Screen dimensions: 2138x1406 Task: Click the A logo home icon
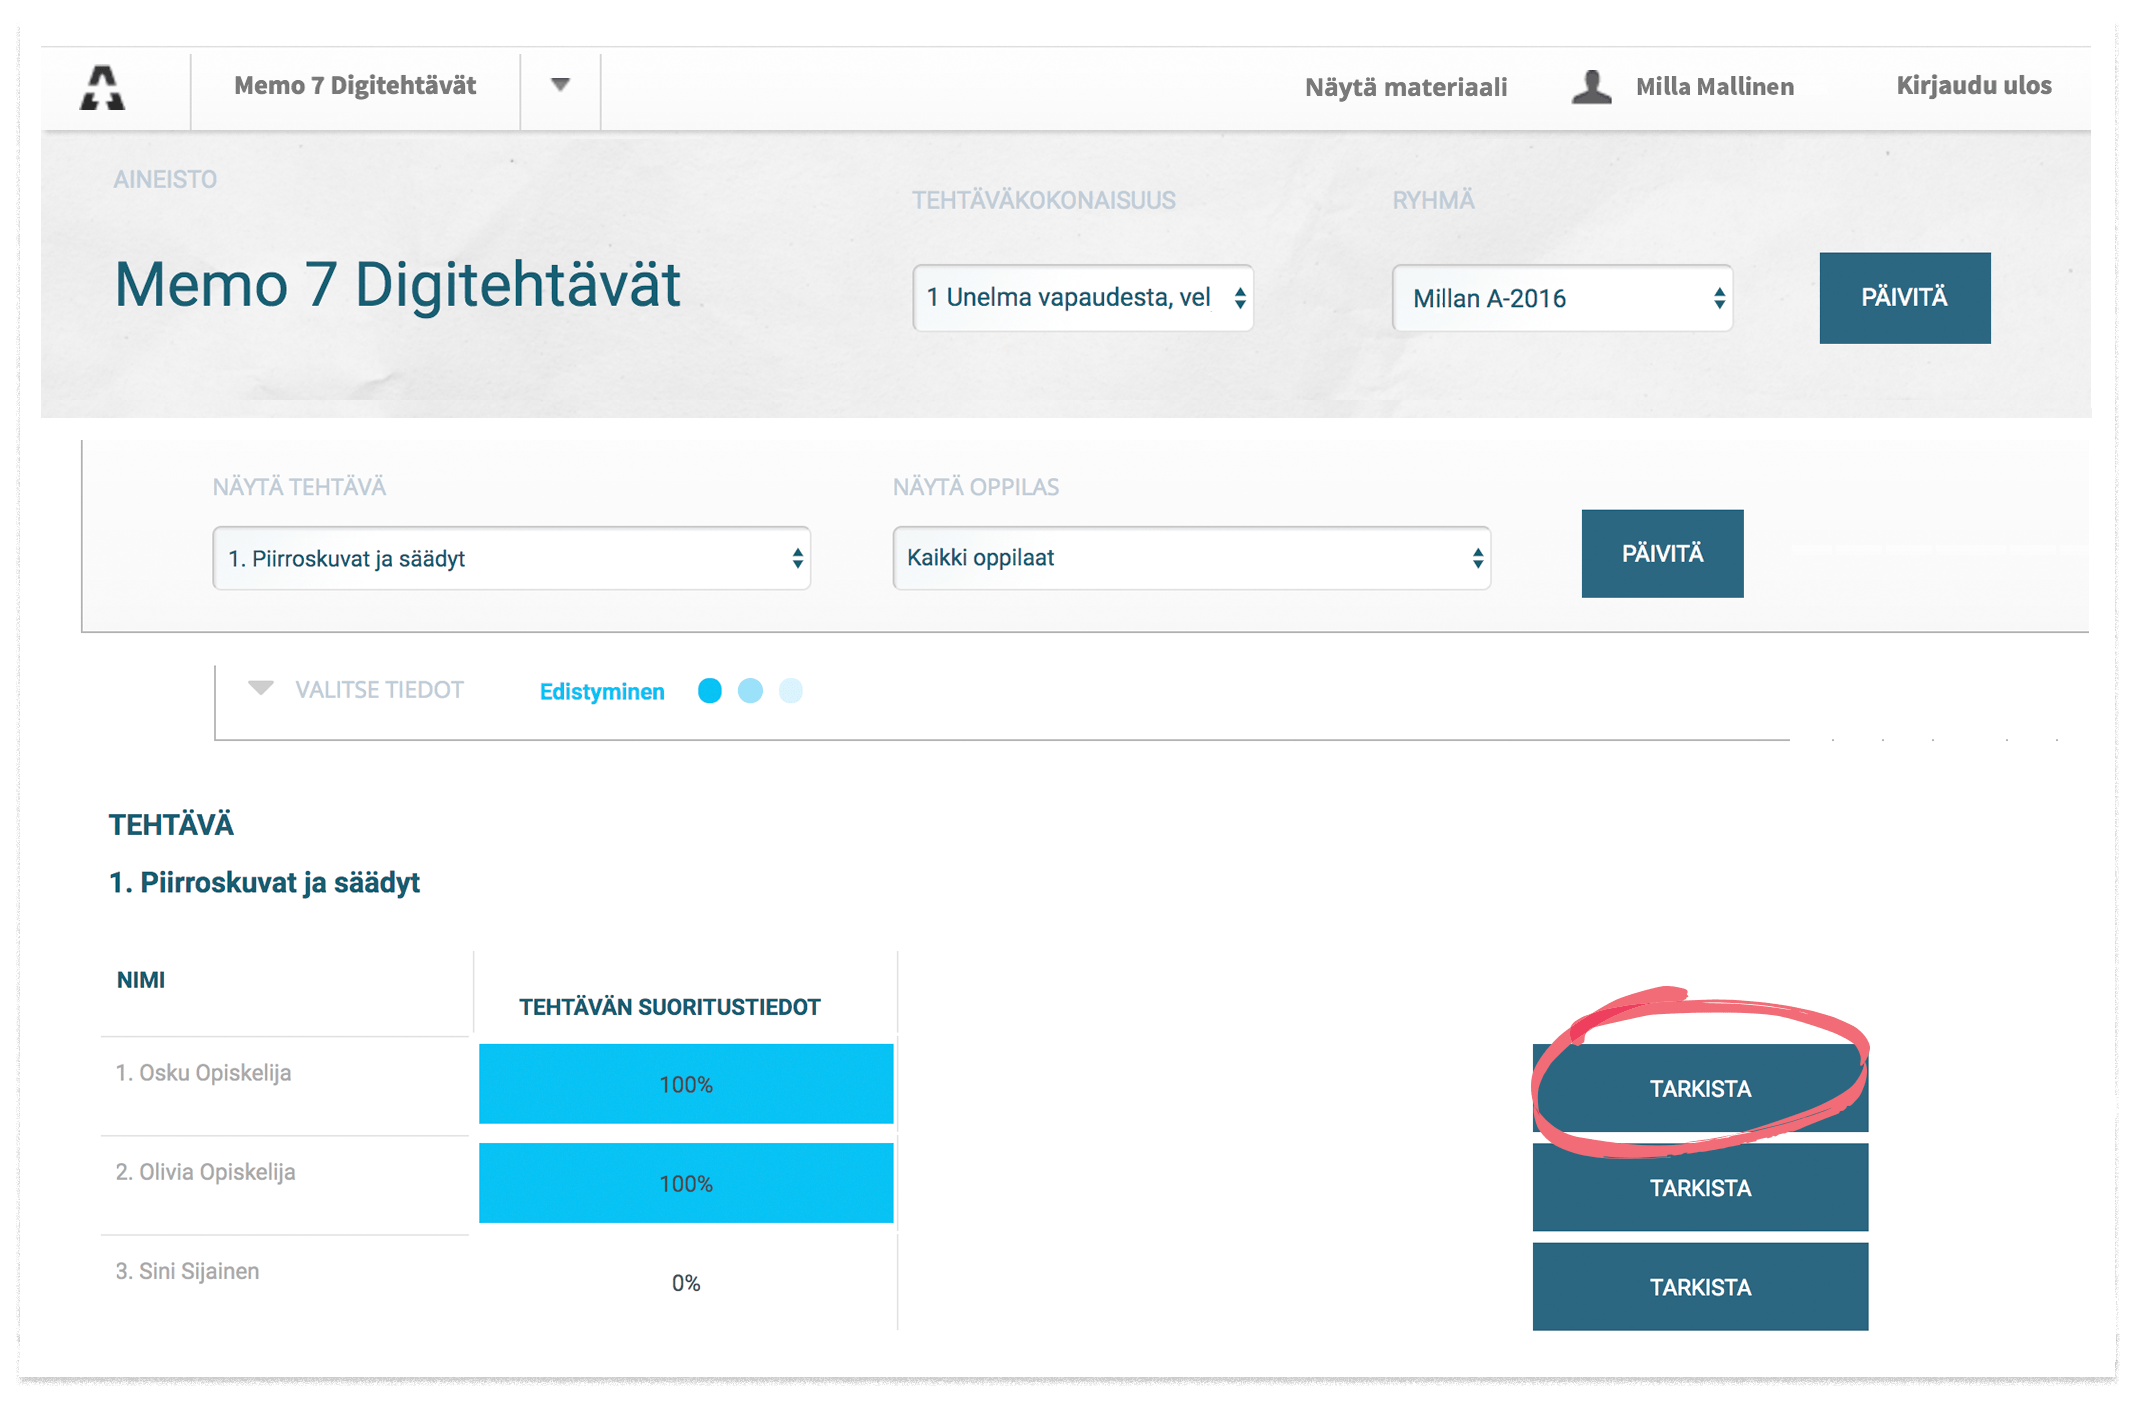(x=102, y=87)
